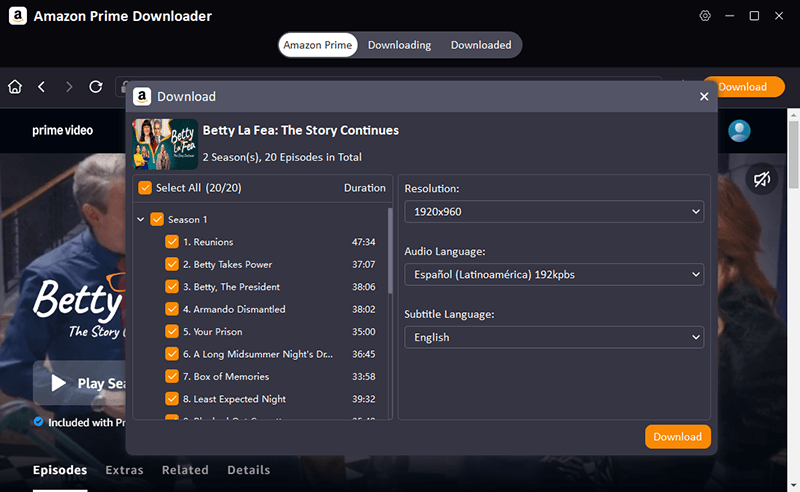Screen dimensions: 800x492
Task: Click the Betty La Fea poster thumbnail
Action: pyautogui.click(x=165, y=144)
